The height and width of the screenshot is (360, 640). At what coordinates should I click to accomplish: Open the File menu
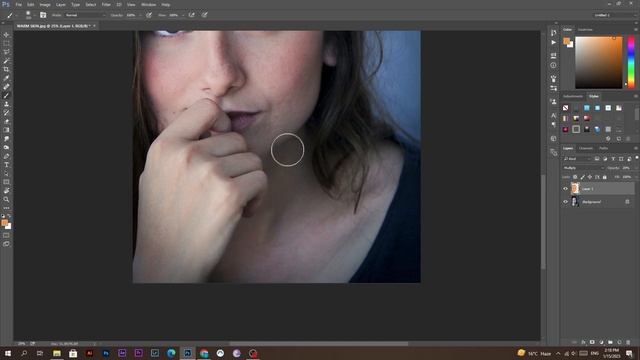(x=18, y=4)
